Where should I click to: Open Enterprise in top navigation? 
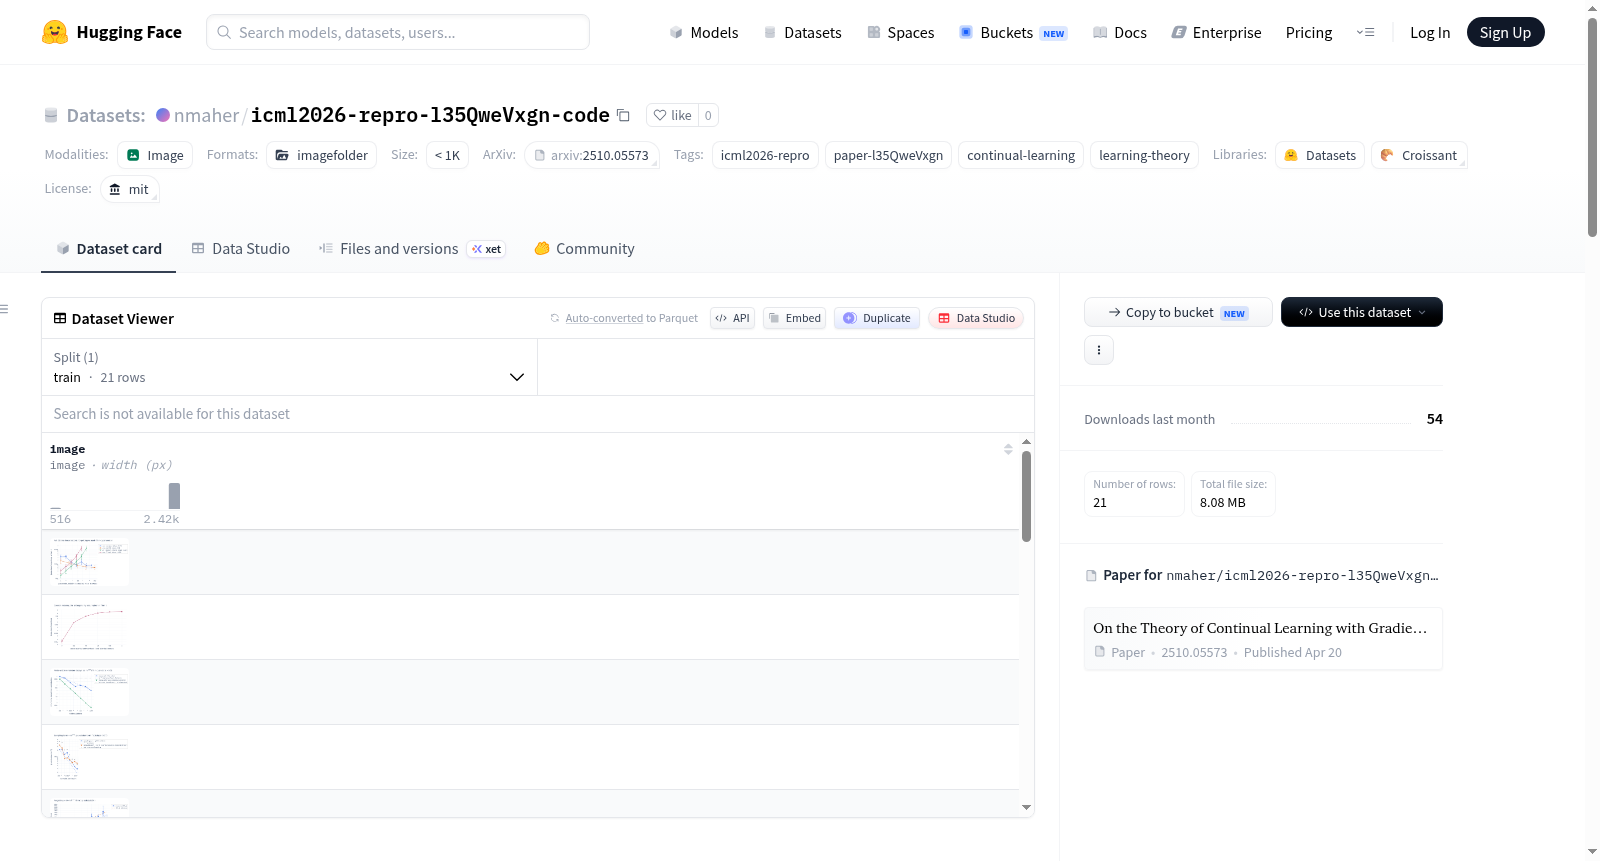(1216, 32)
